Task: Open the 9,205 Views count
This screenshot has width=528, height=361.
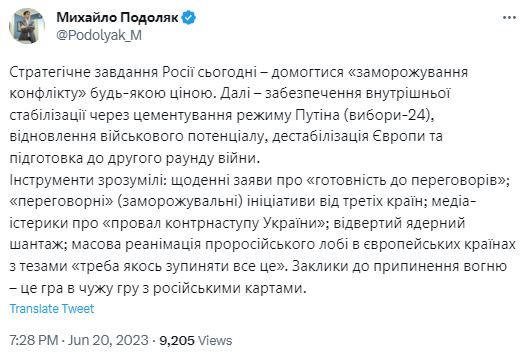Action: click(x=196, y=340)
